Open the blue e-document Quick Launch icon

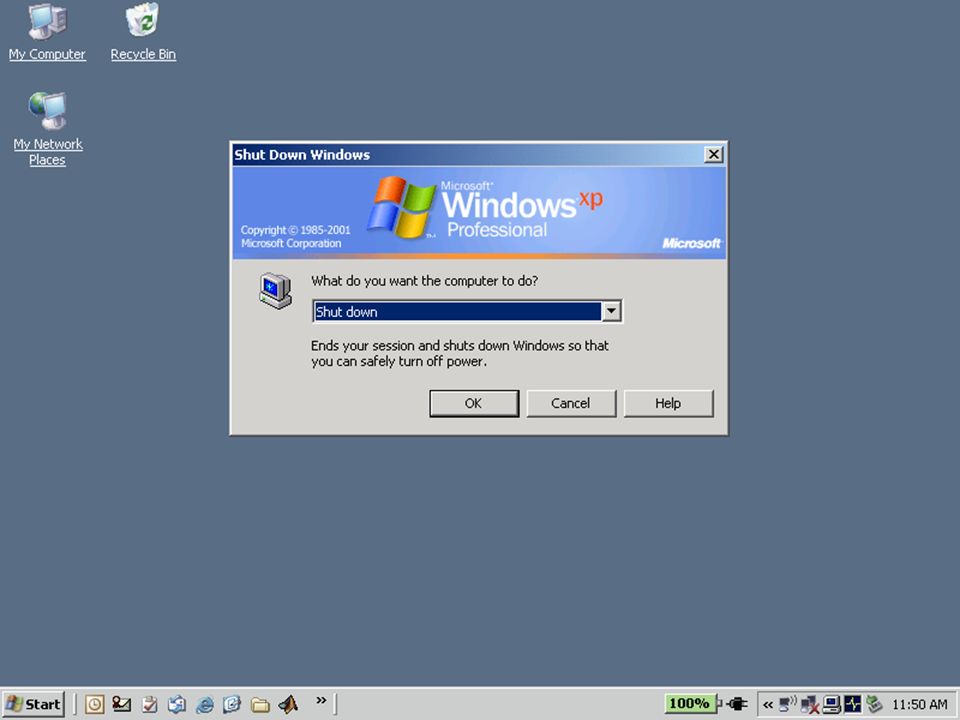pos(232,704)
